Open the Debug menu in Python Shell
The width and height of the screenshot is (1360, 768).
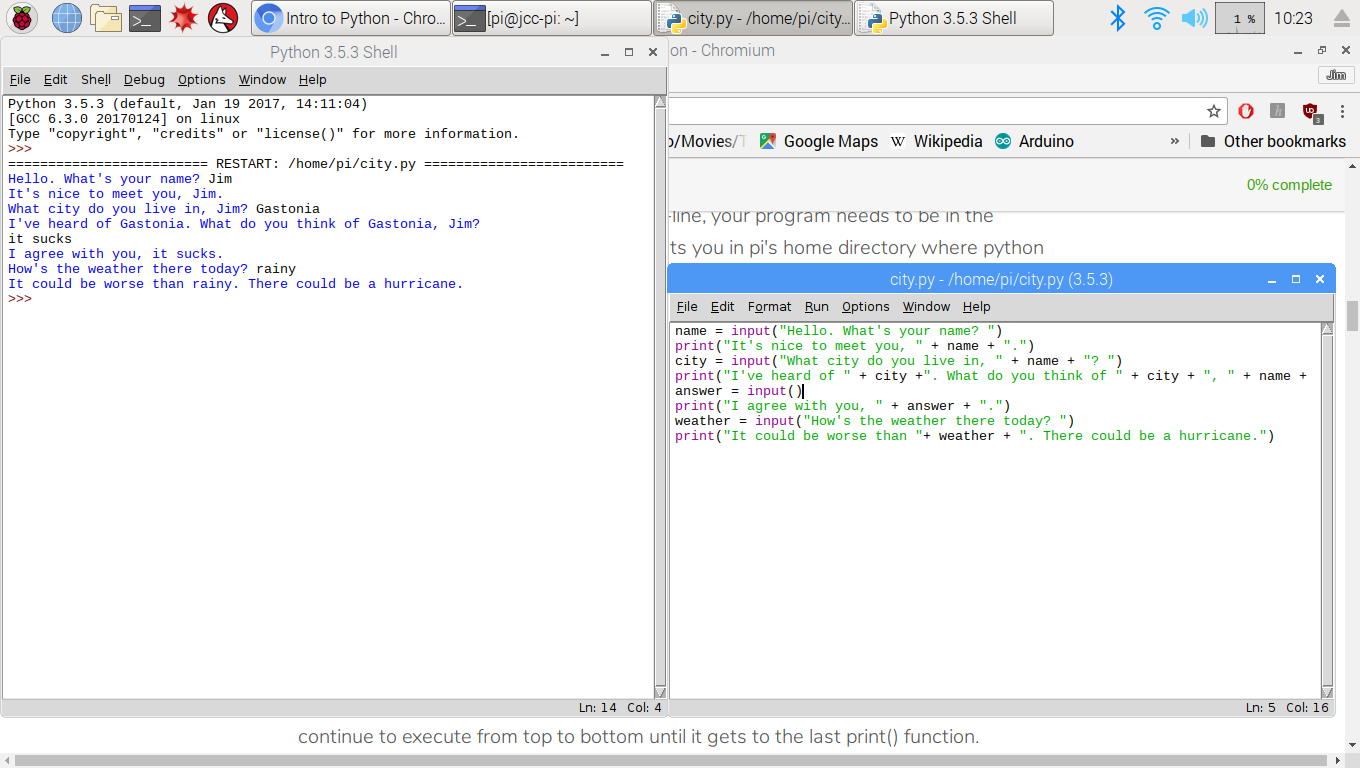143,79
